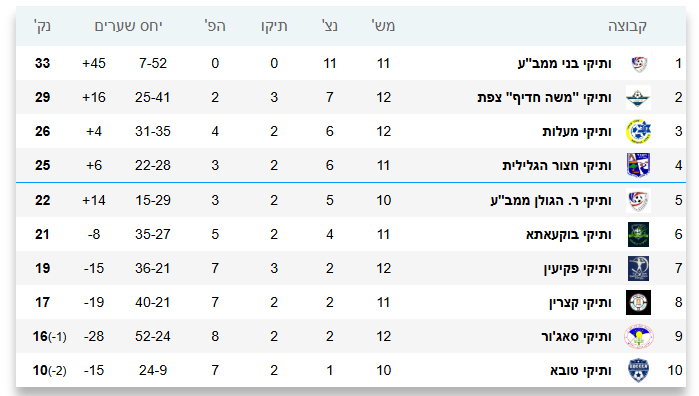The image size is (699, 396).
Task: Click the ותיקי "משה חדיף" צפת team logo
Action: 638,98
